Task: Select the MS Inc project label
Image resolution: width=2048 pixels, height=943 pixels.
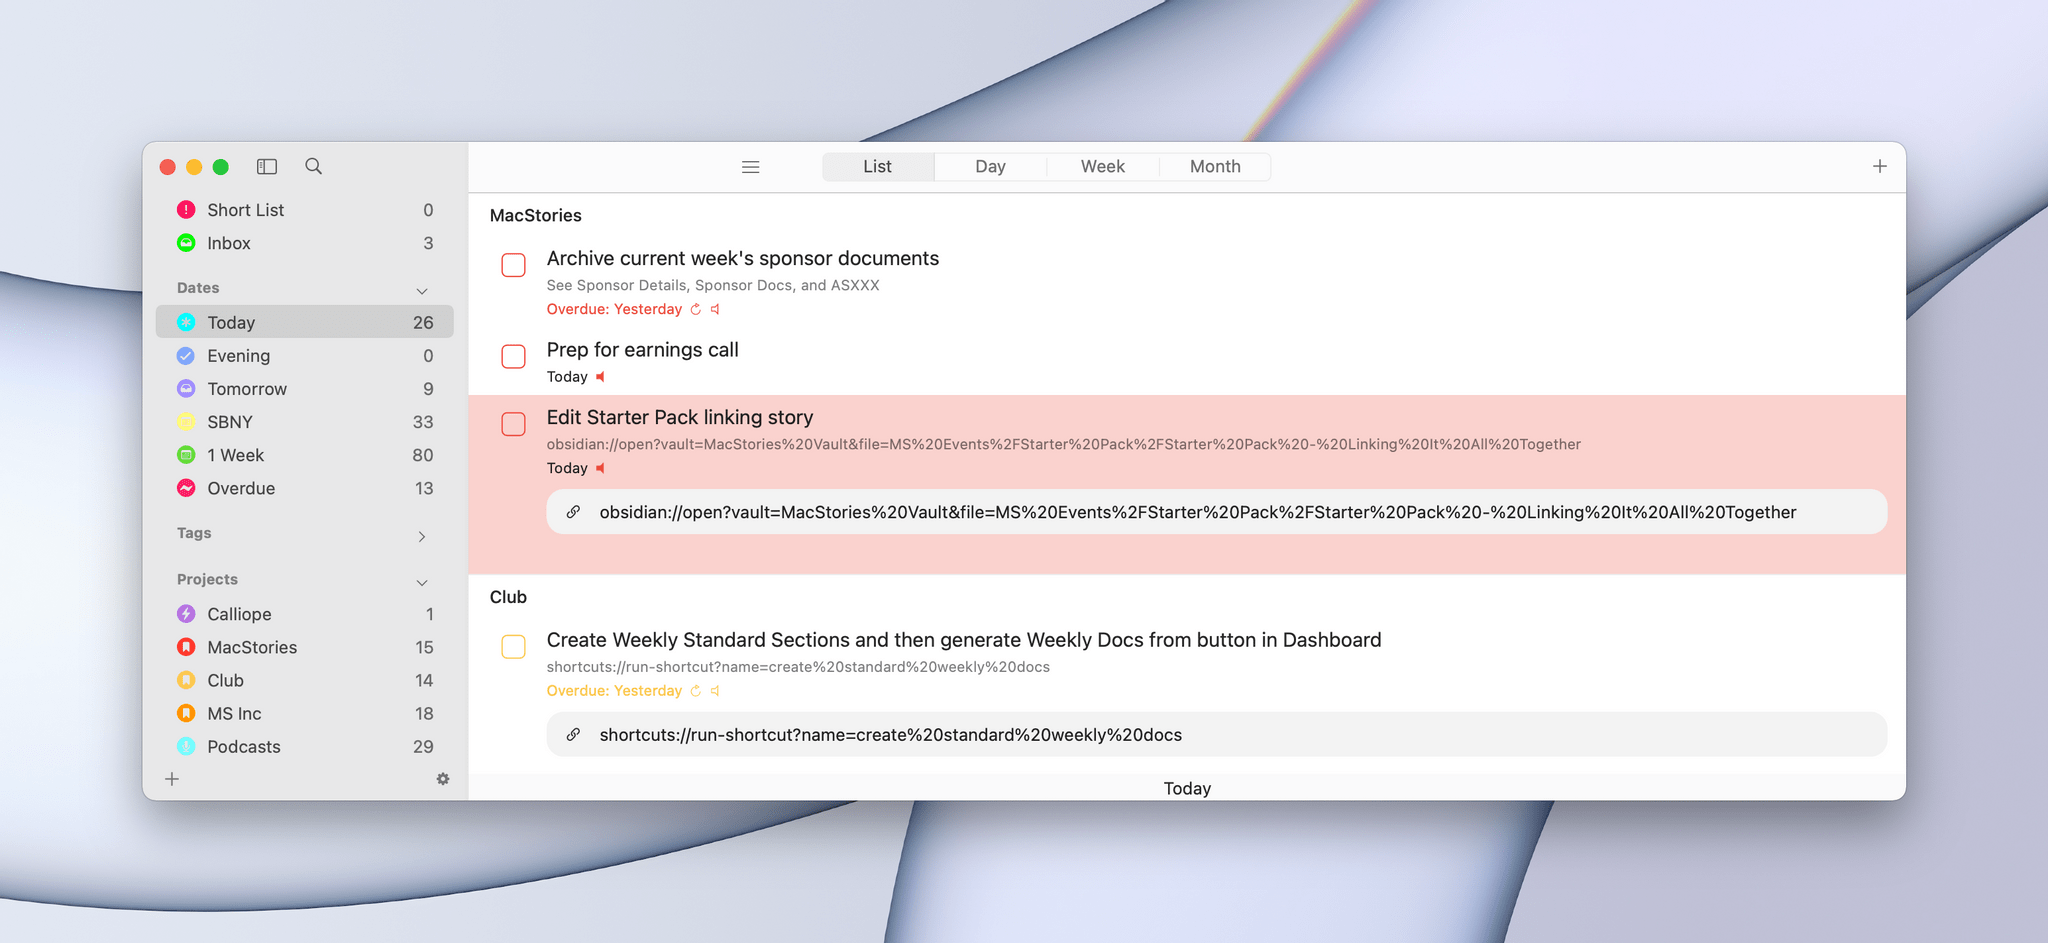Action: click(x=234, y=714)
